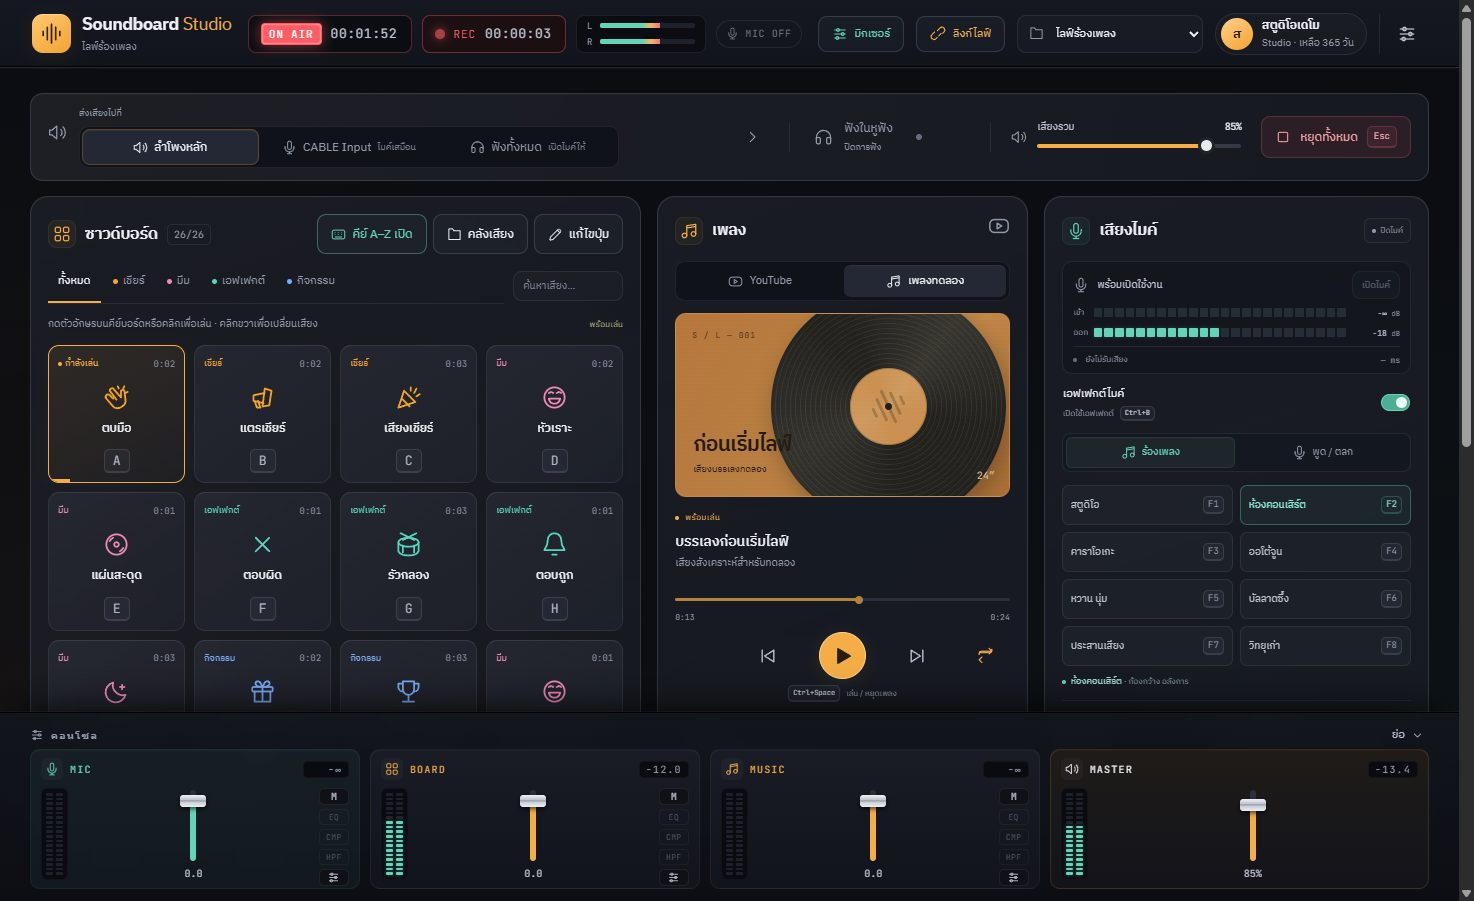Image resolution: width=1474 pixels, height=901 pixels.
Task: Open the ไลฟ์ร้องเพลง scene dropdown
Action: coord(1110,34)
